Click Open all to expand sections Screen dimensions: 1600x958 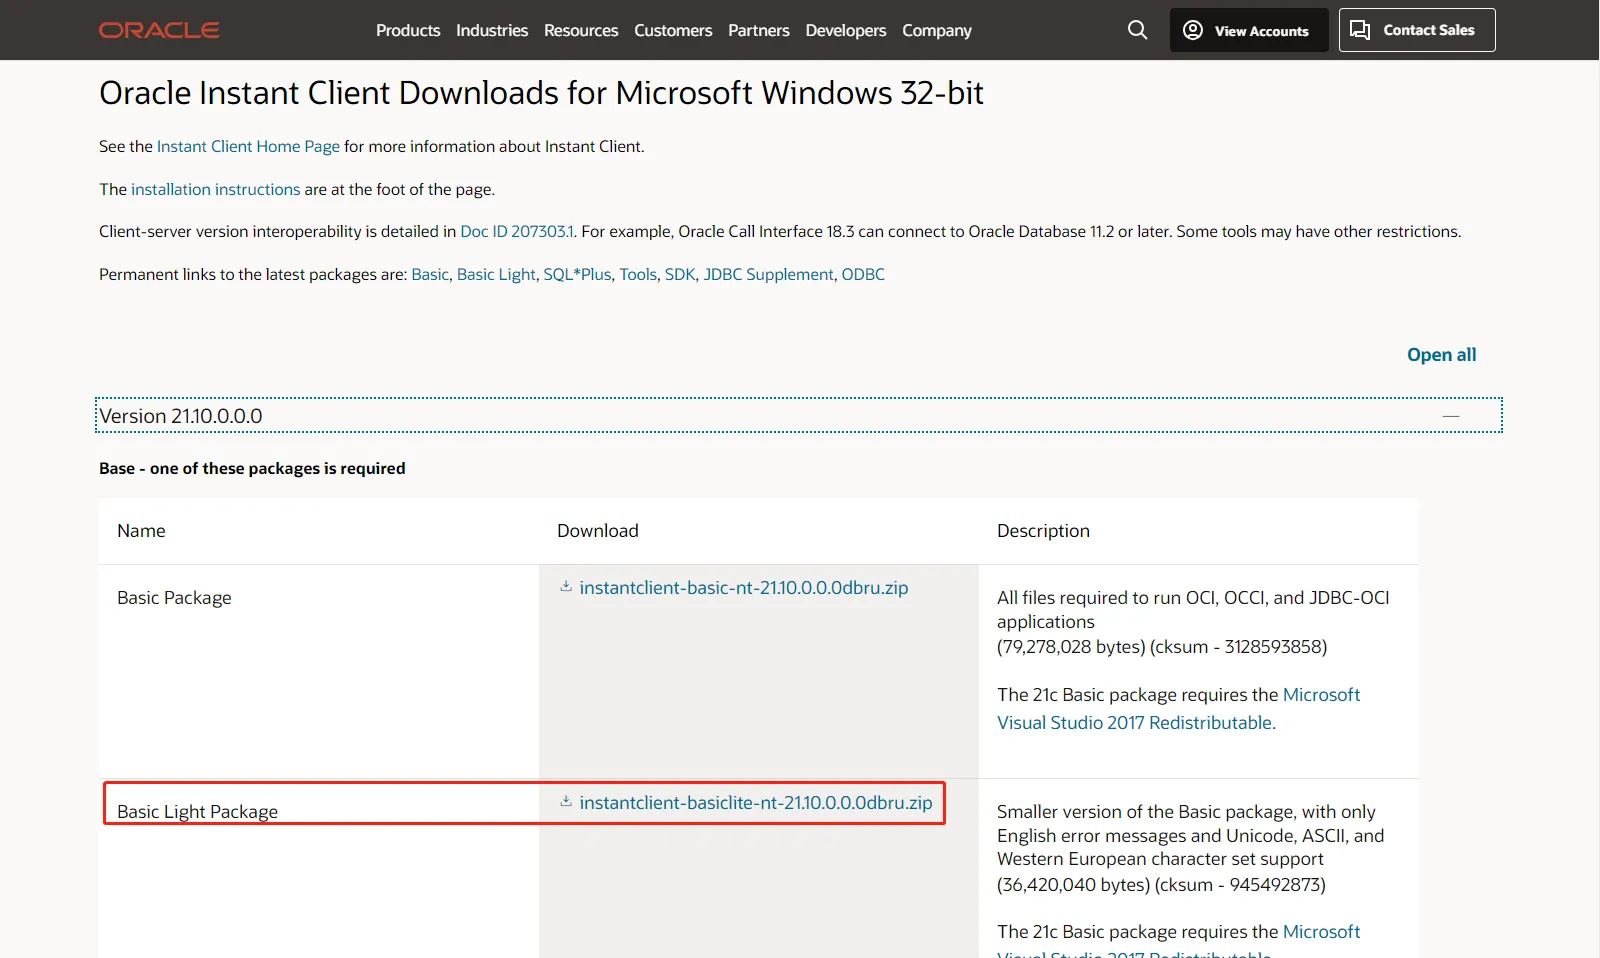tap(1441, 355)
